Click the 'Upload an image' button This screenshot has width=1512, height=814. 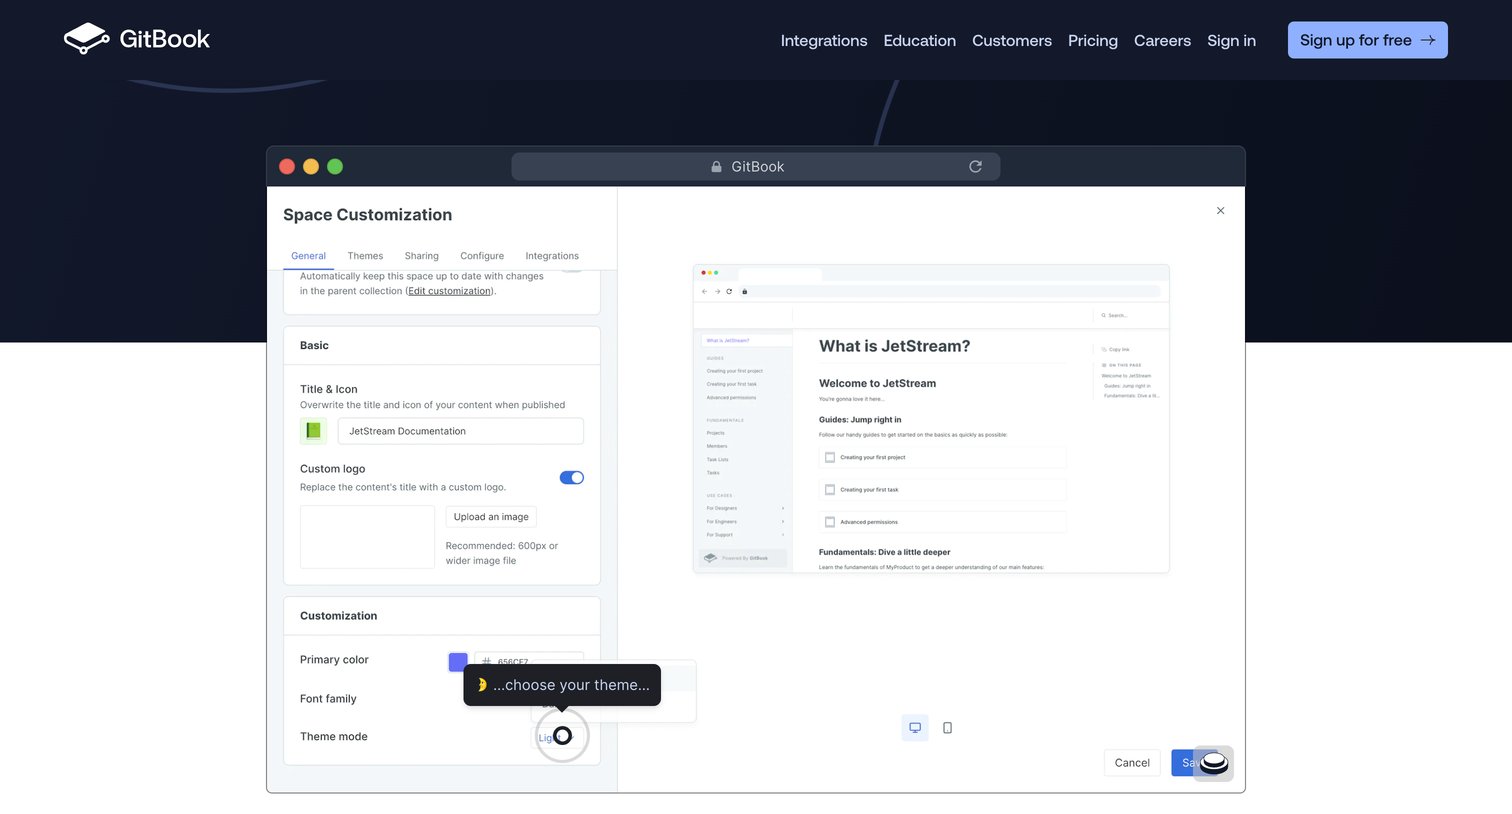491,517
